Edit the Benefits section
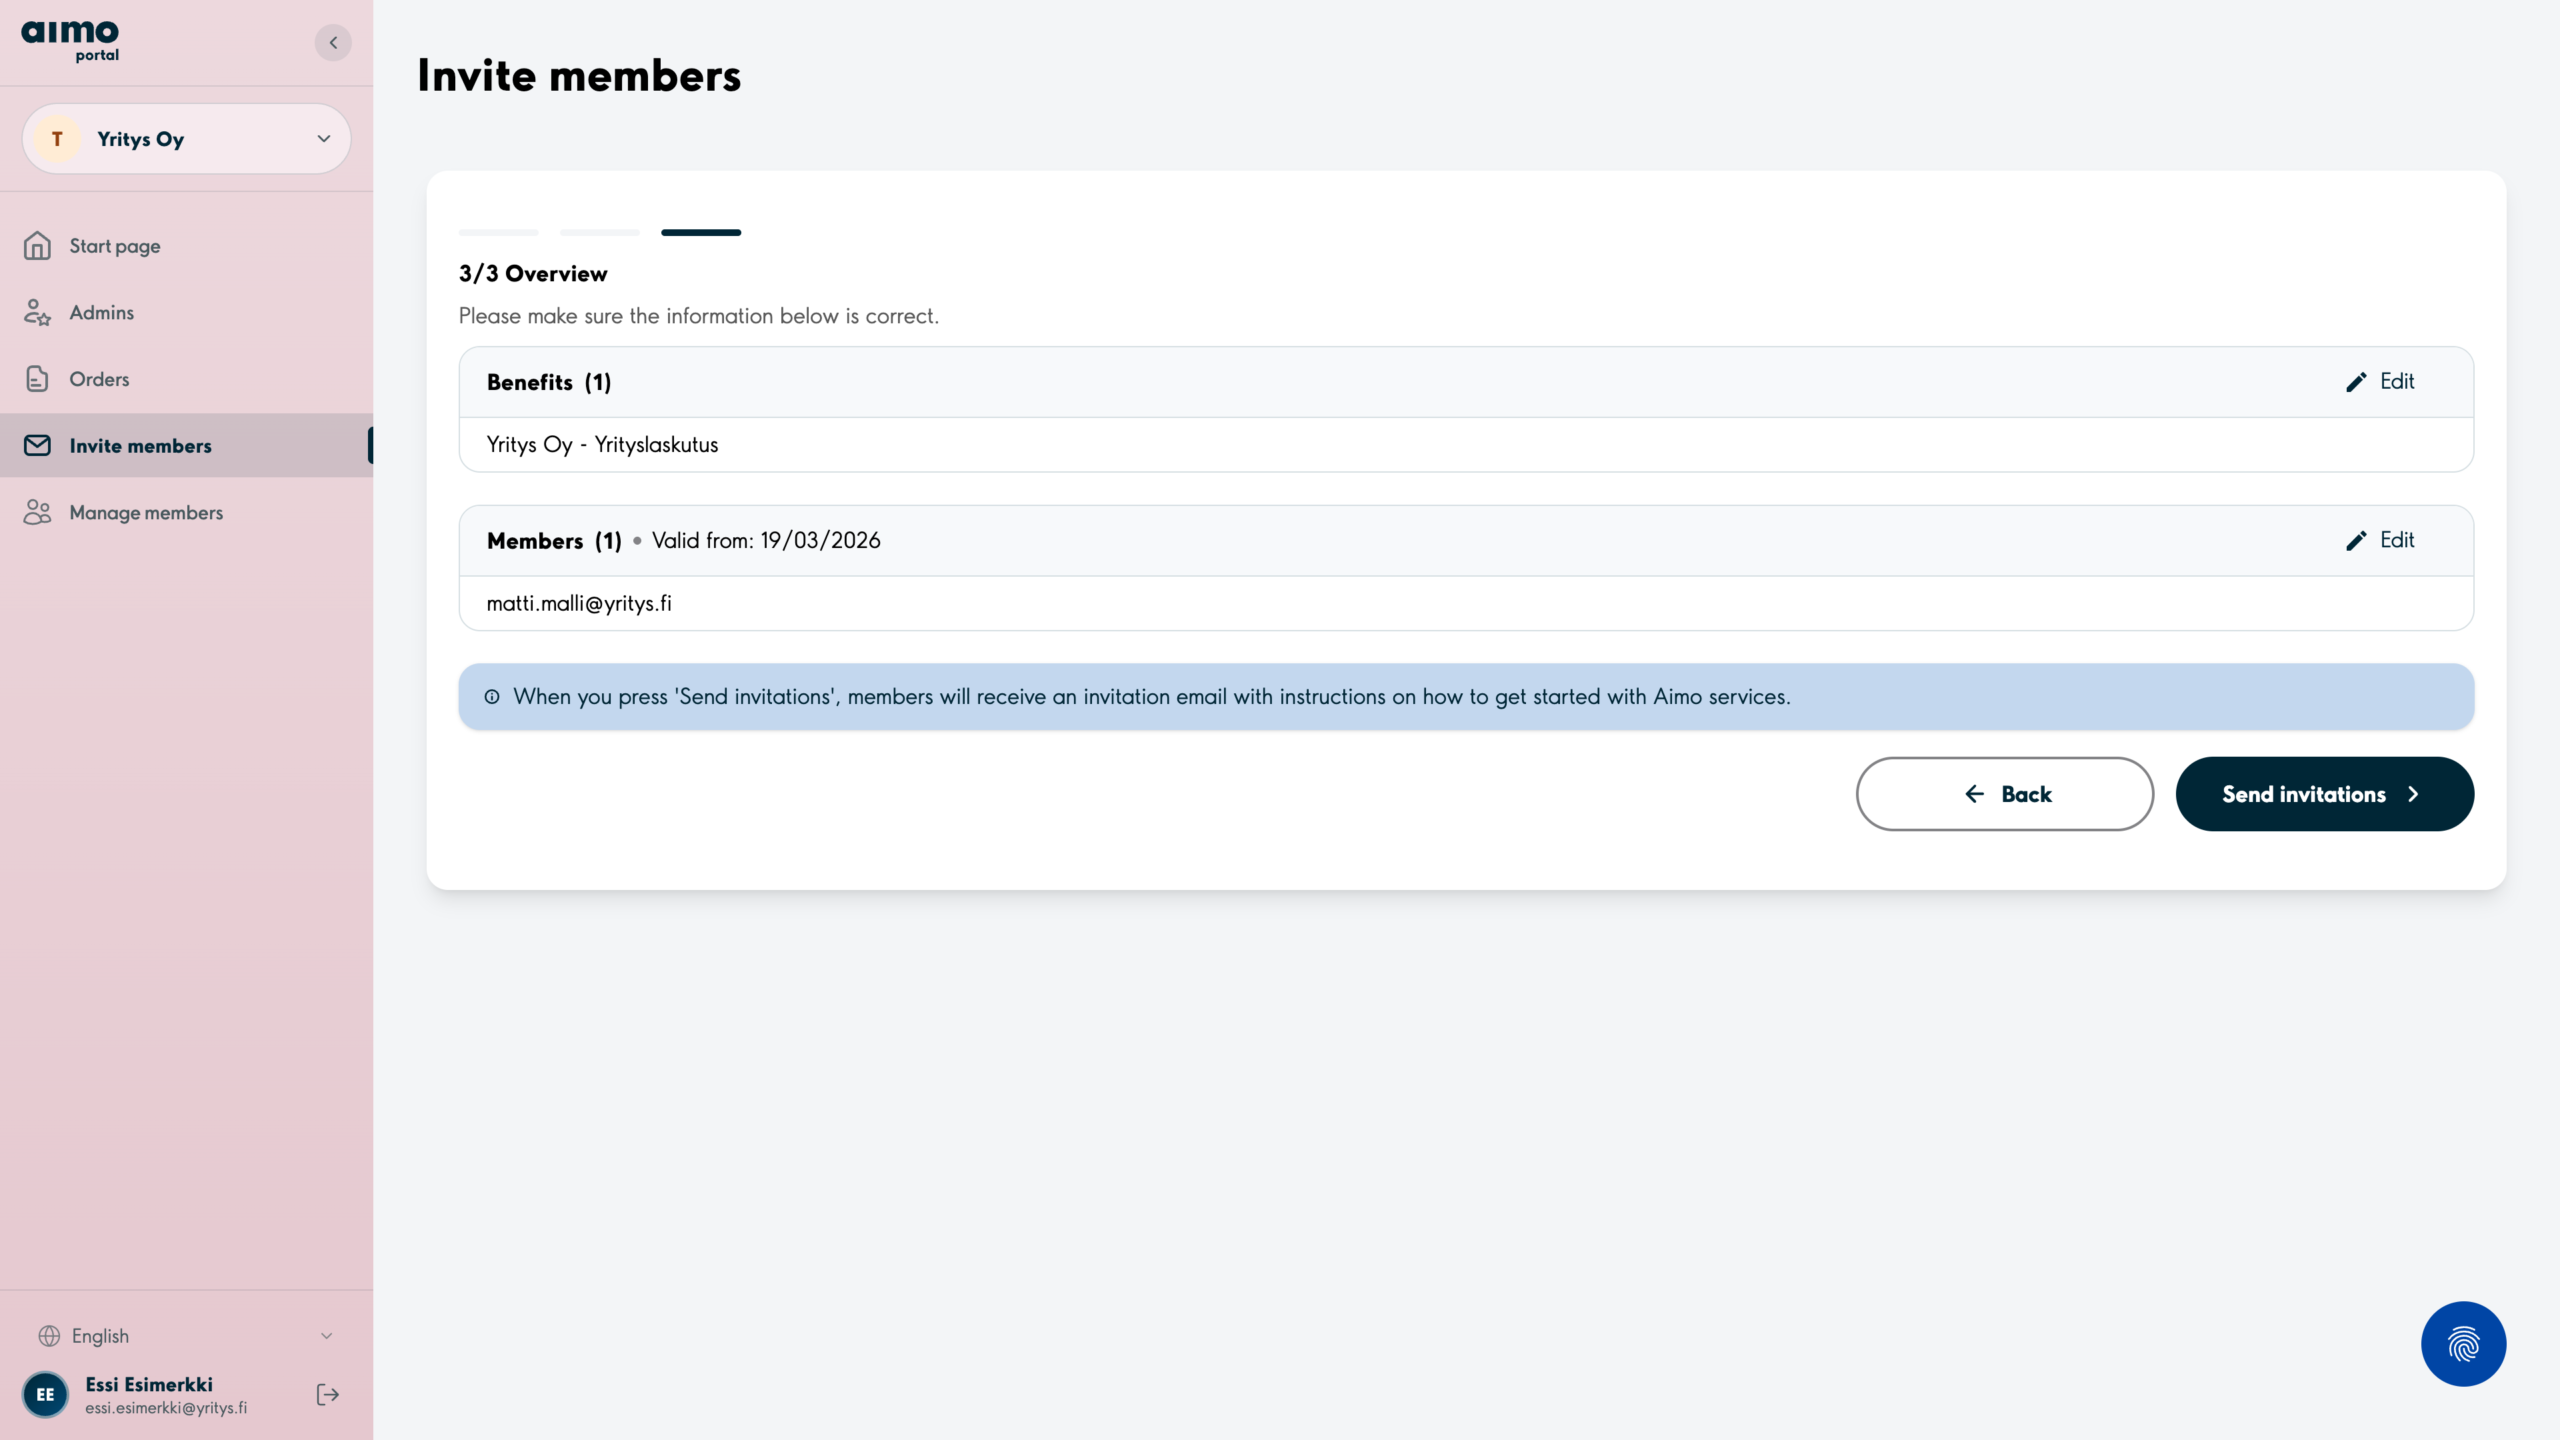 (2380, 382)
